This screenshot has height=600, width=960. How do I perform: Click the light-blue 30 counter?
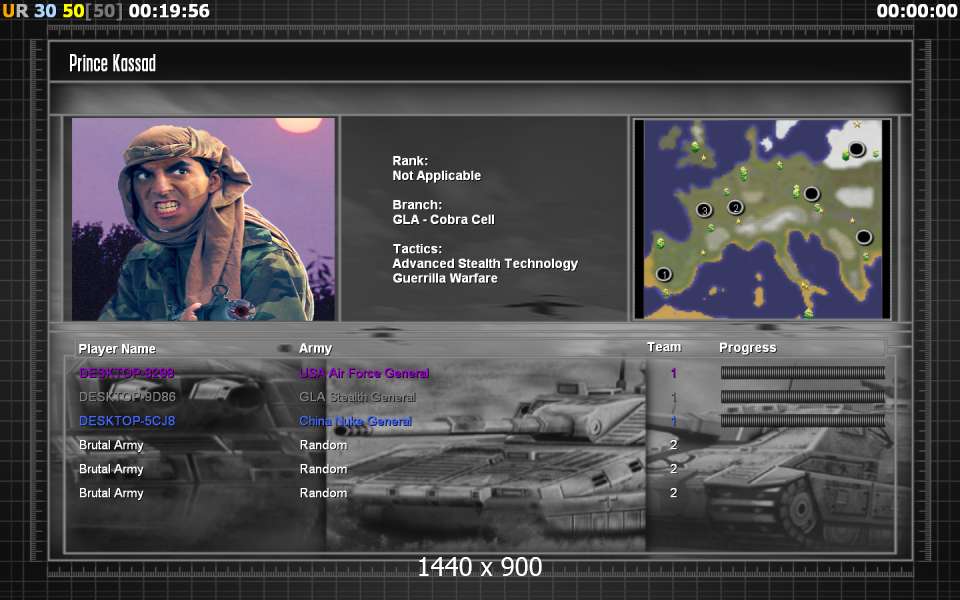tap(45, 10)
